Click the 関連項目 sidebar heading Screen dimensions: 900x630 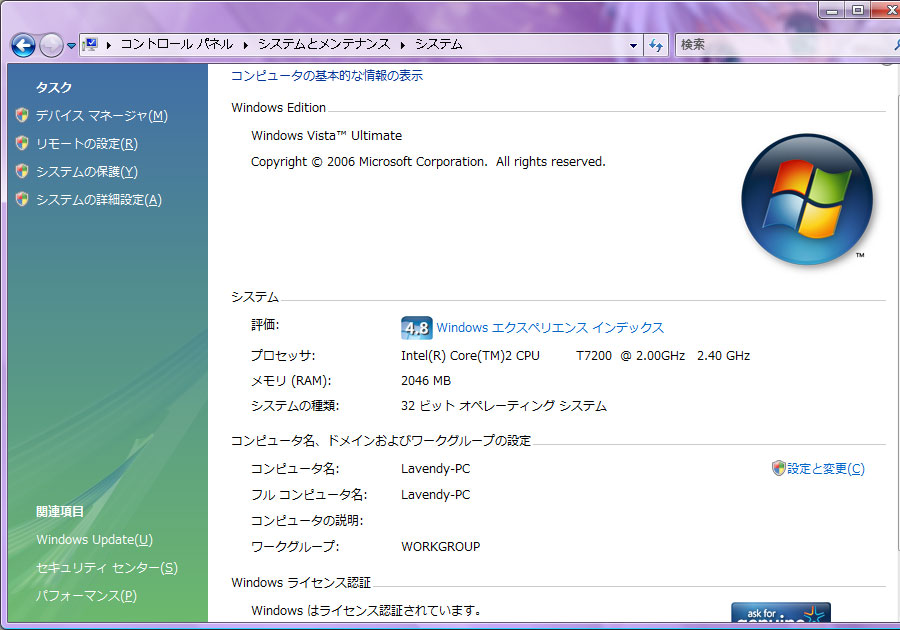point(60,512)
